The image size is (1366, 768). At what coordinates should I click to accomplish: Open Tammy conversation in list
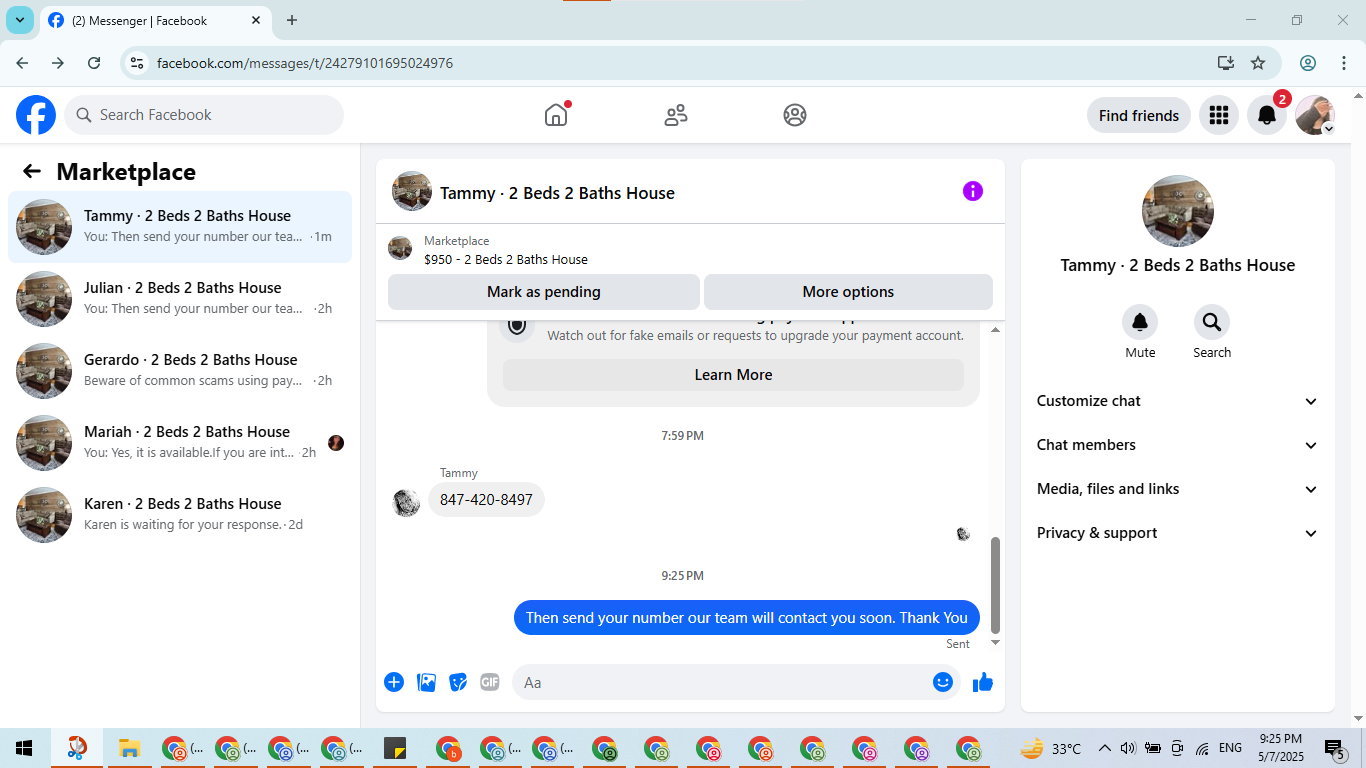[180, 227]
